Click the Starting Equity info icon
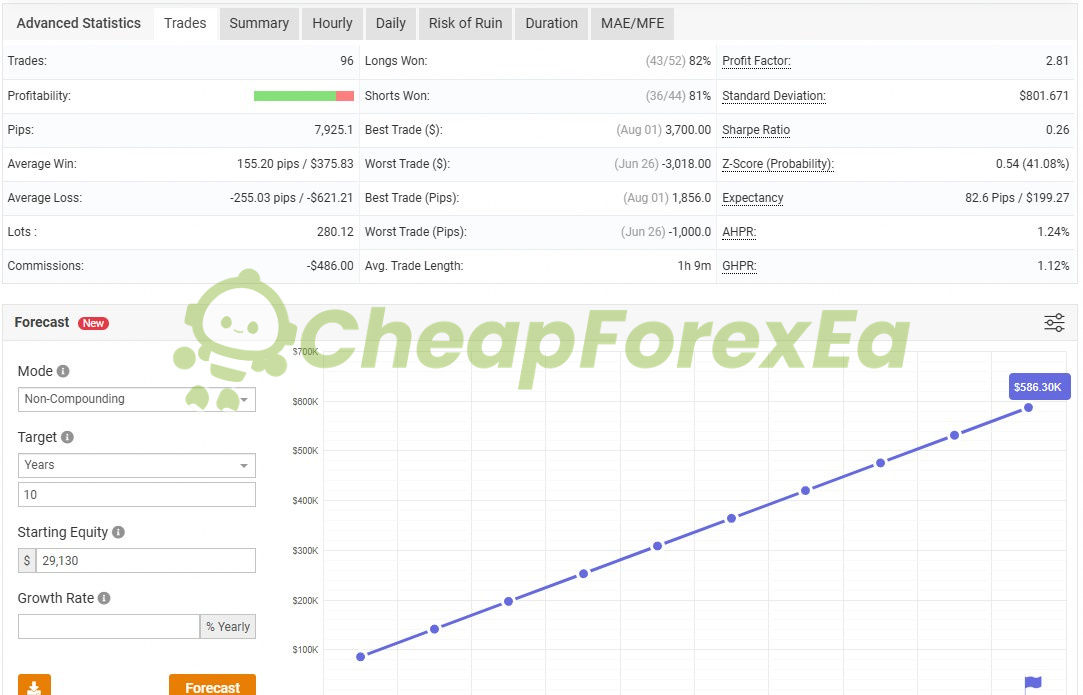This screenshot has width=1083, height=695. tap(118, 532)
